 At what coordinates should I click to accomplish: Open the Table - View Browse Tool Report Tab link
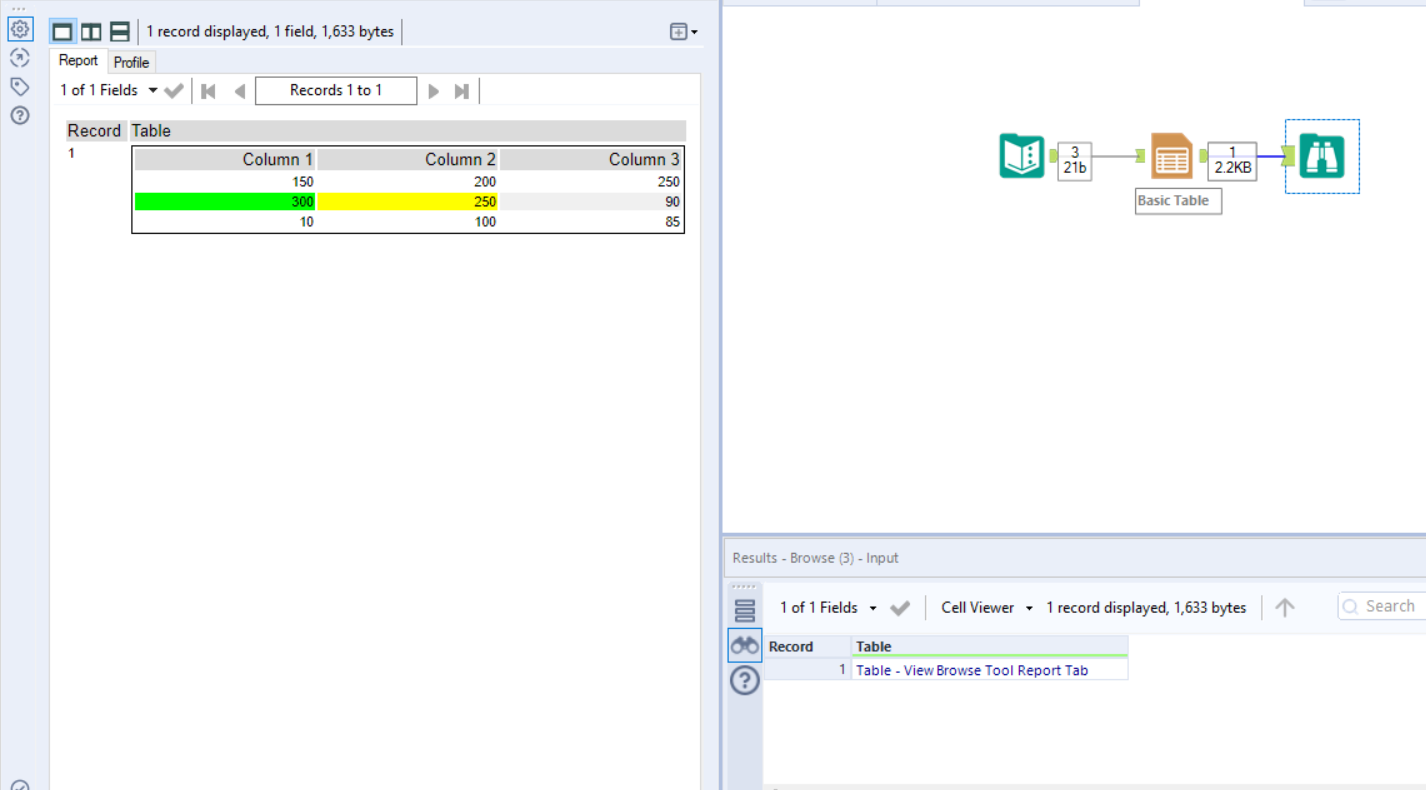[x=971, y=670]
